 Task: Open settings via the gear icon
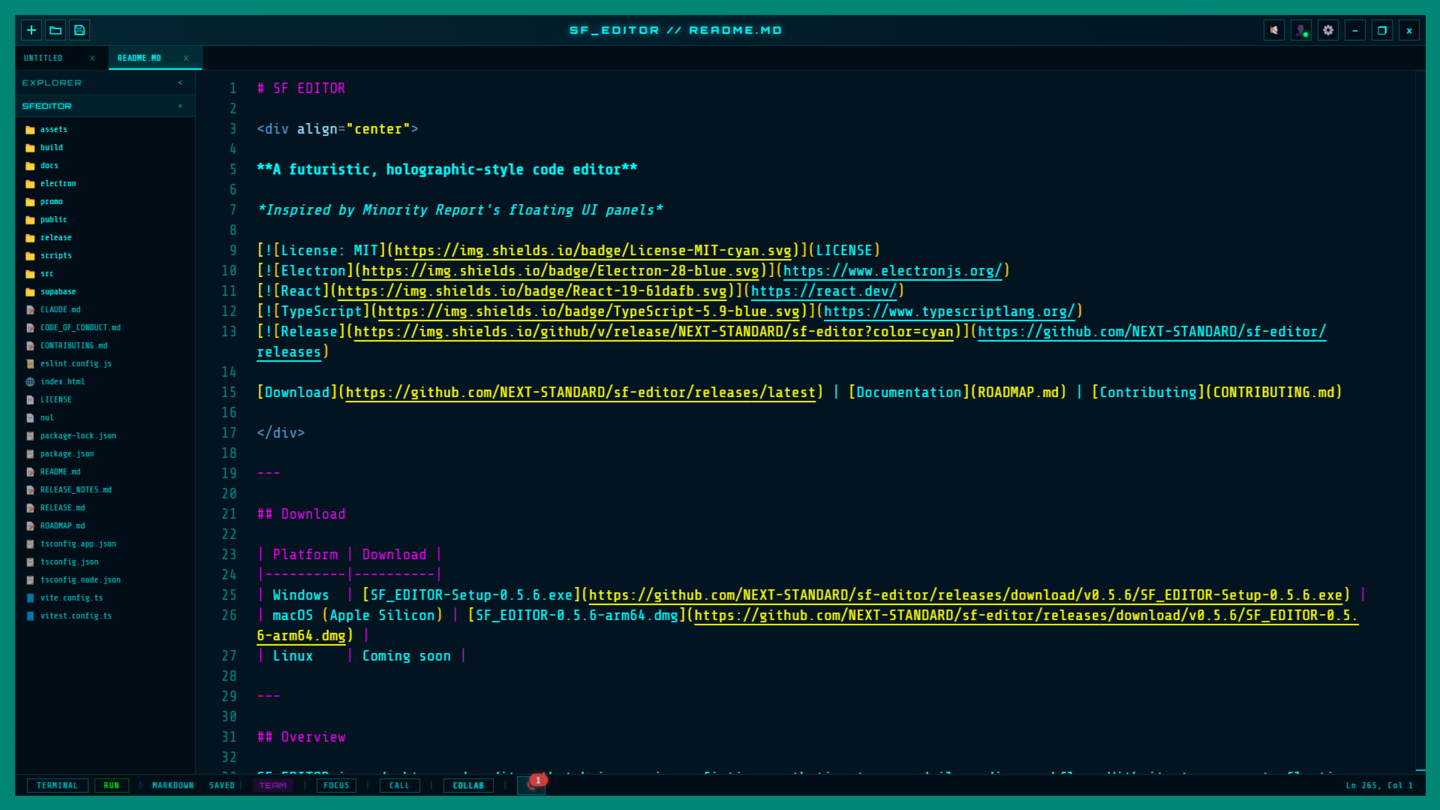[1328, 30]
